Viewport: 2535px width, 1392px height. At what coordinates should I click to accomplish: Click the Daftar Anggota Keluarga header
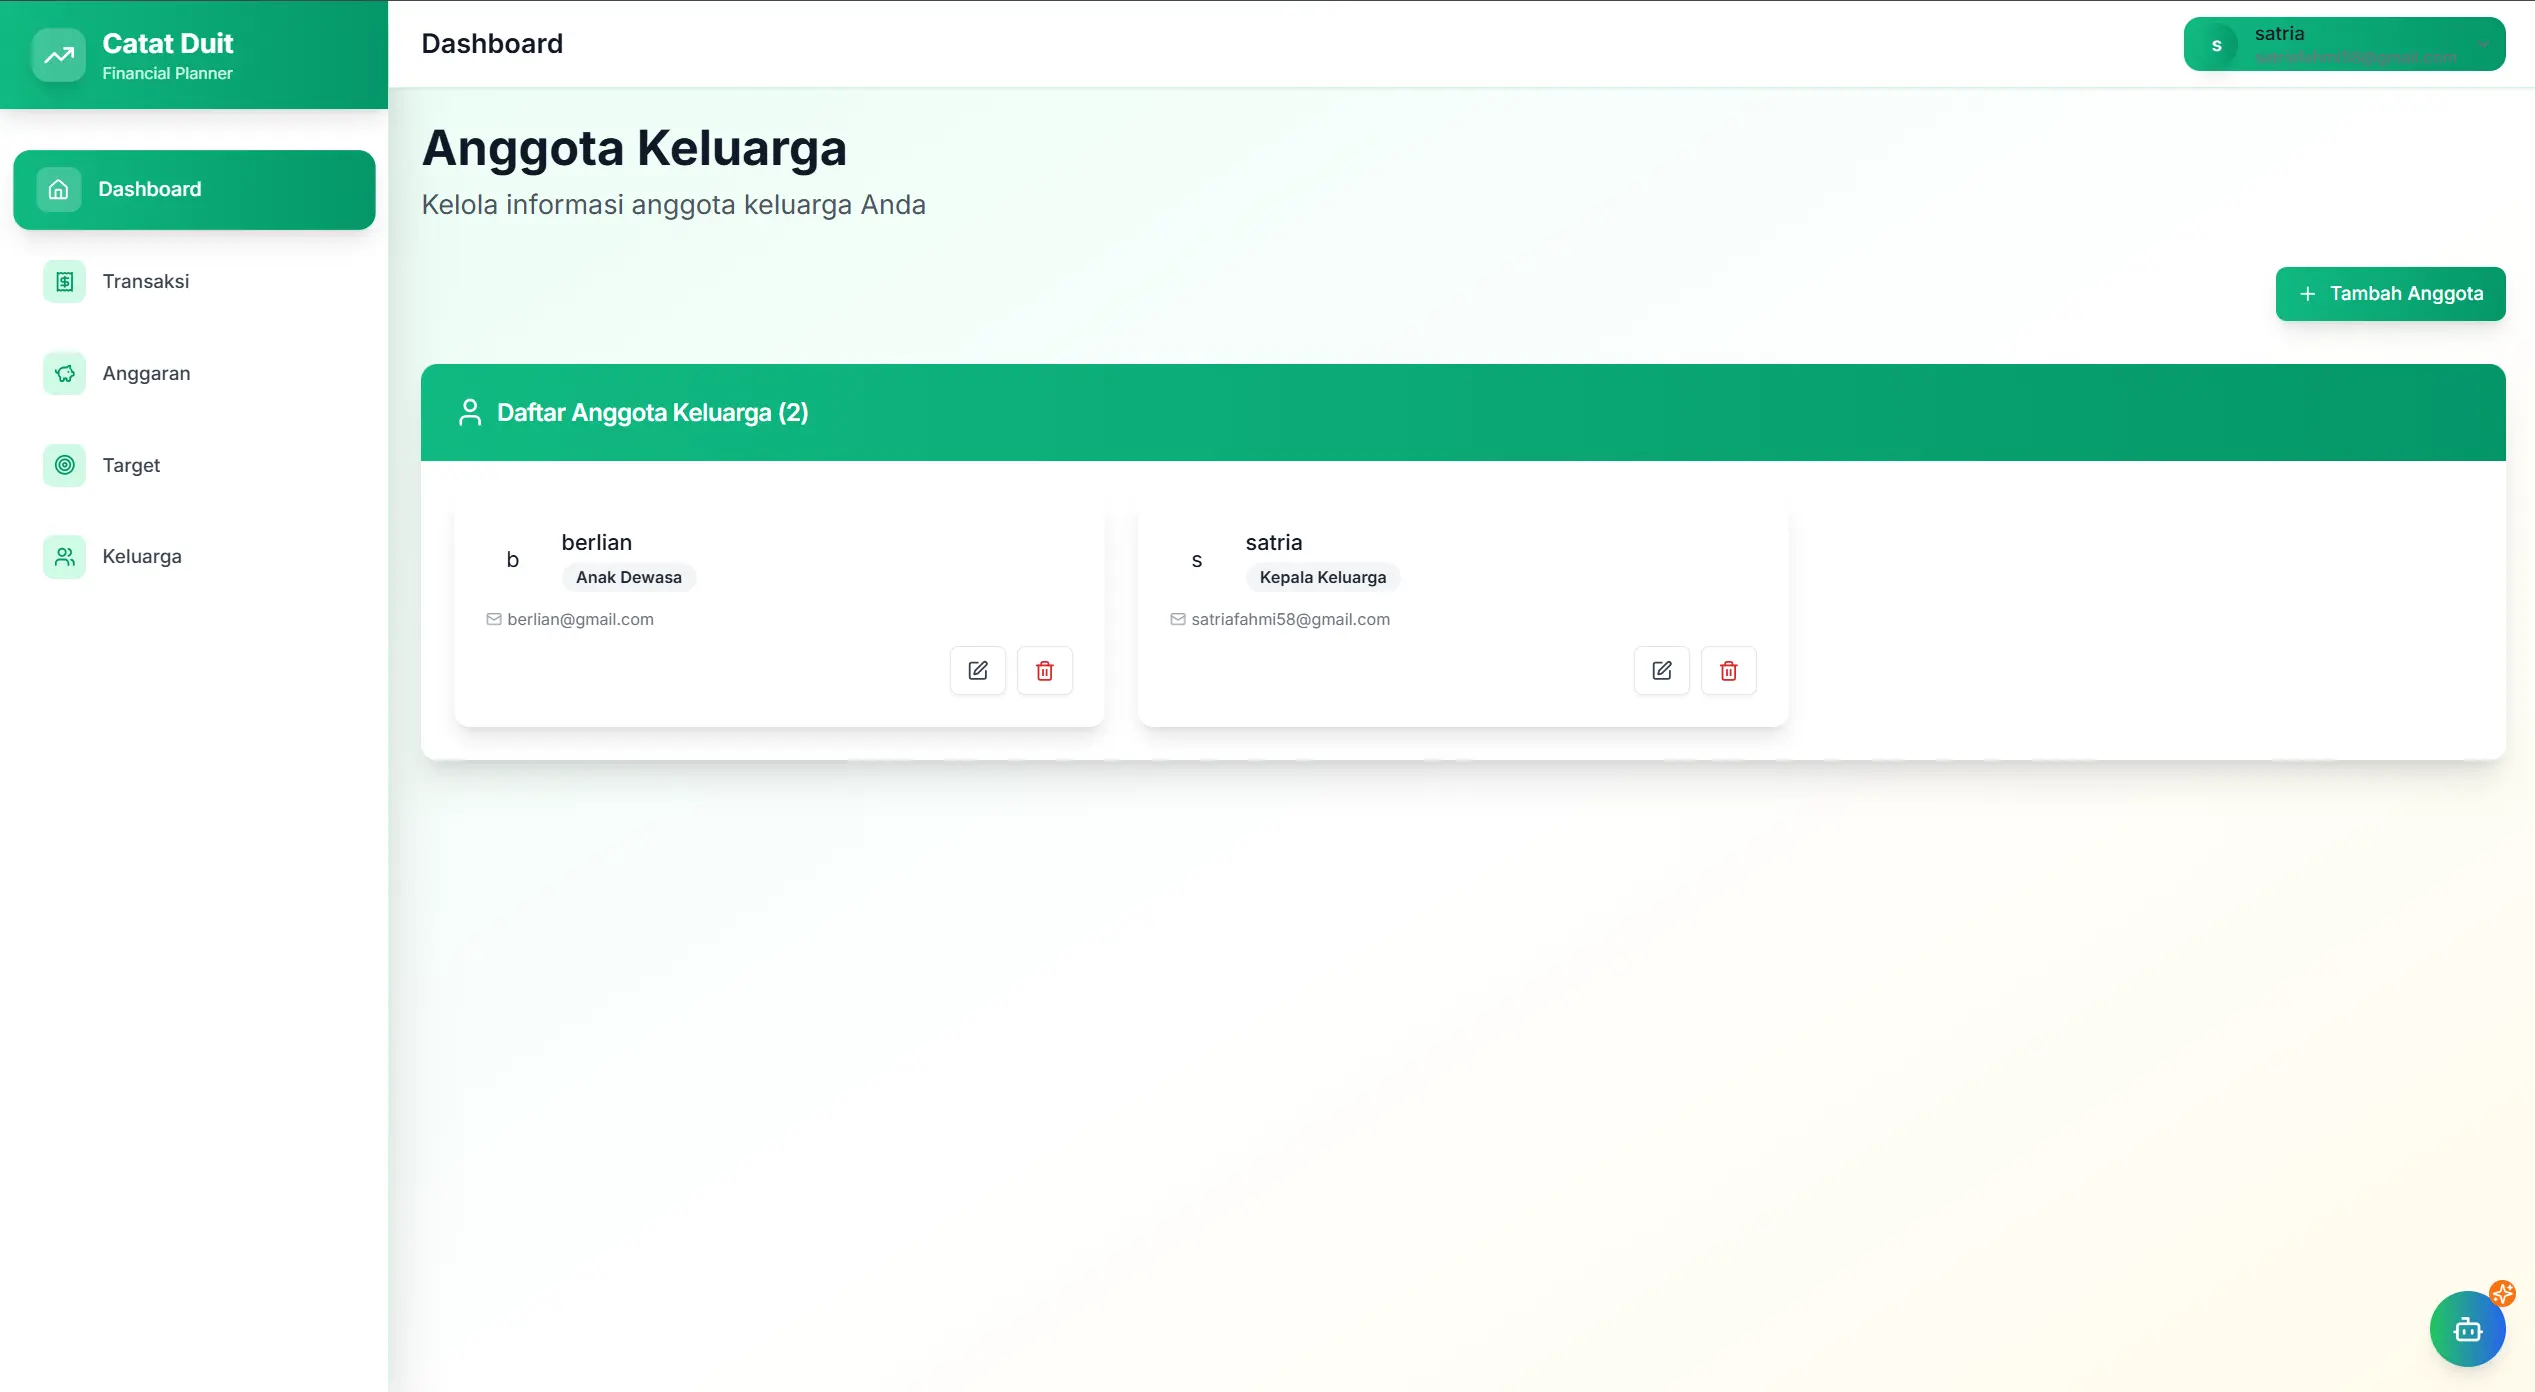click(652, 413)
